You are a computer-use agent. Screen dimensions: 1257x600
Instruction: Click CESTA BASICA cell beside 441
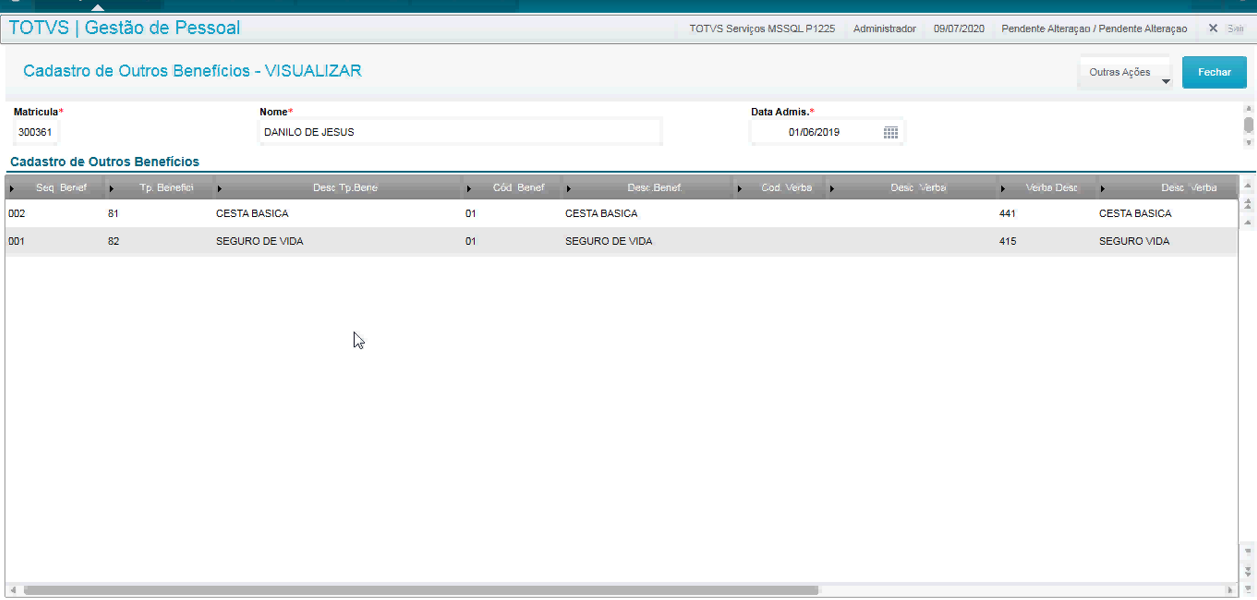click(1135, 214)
